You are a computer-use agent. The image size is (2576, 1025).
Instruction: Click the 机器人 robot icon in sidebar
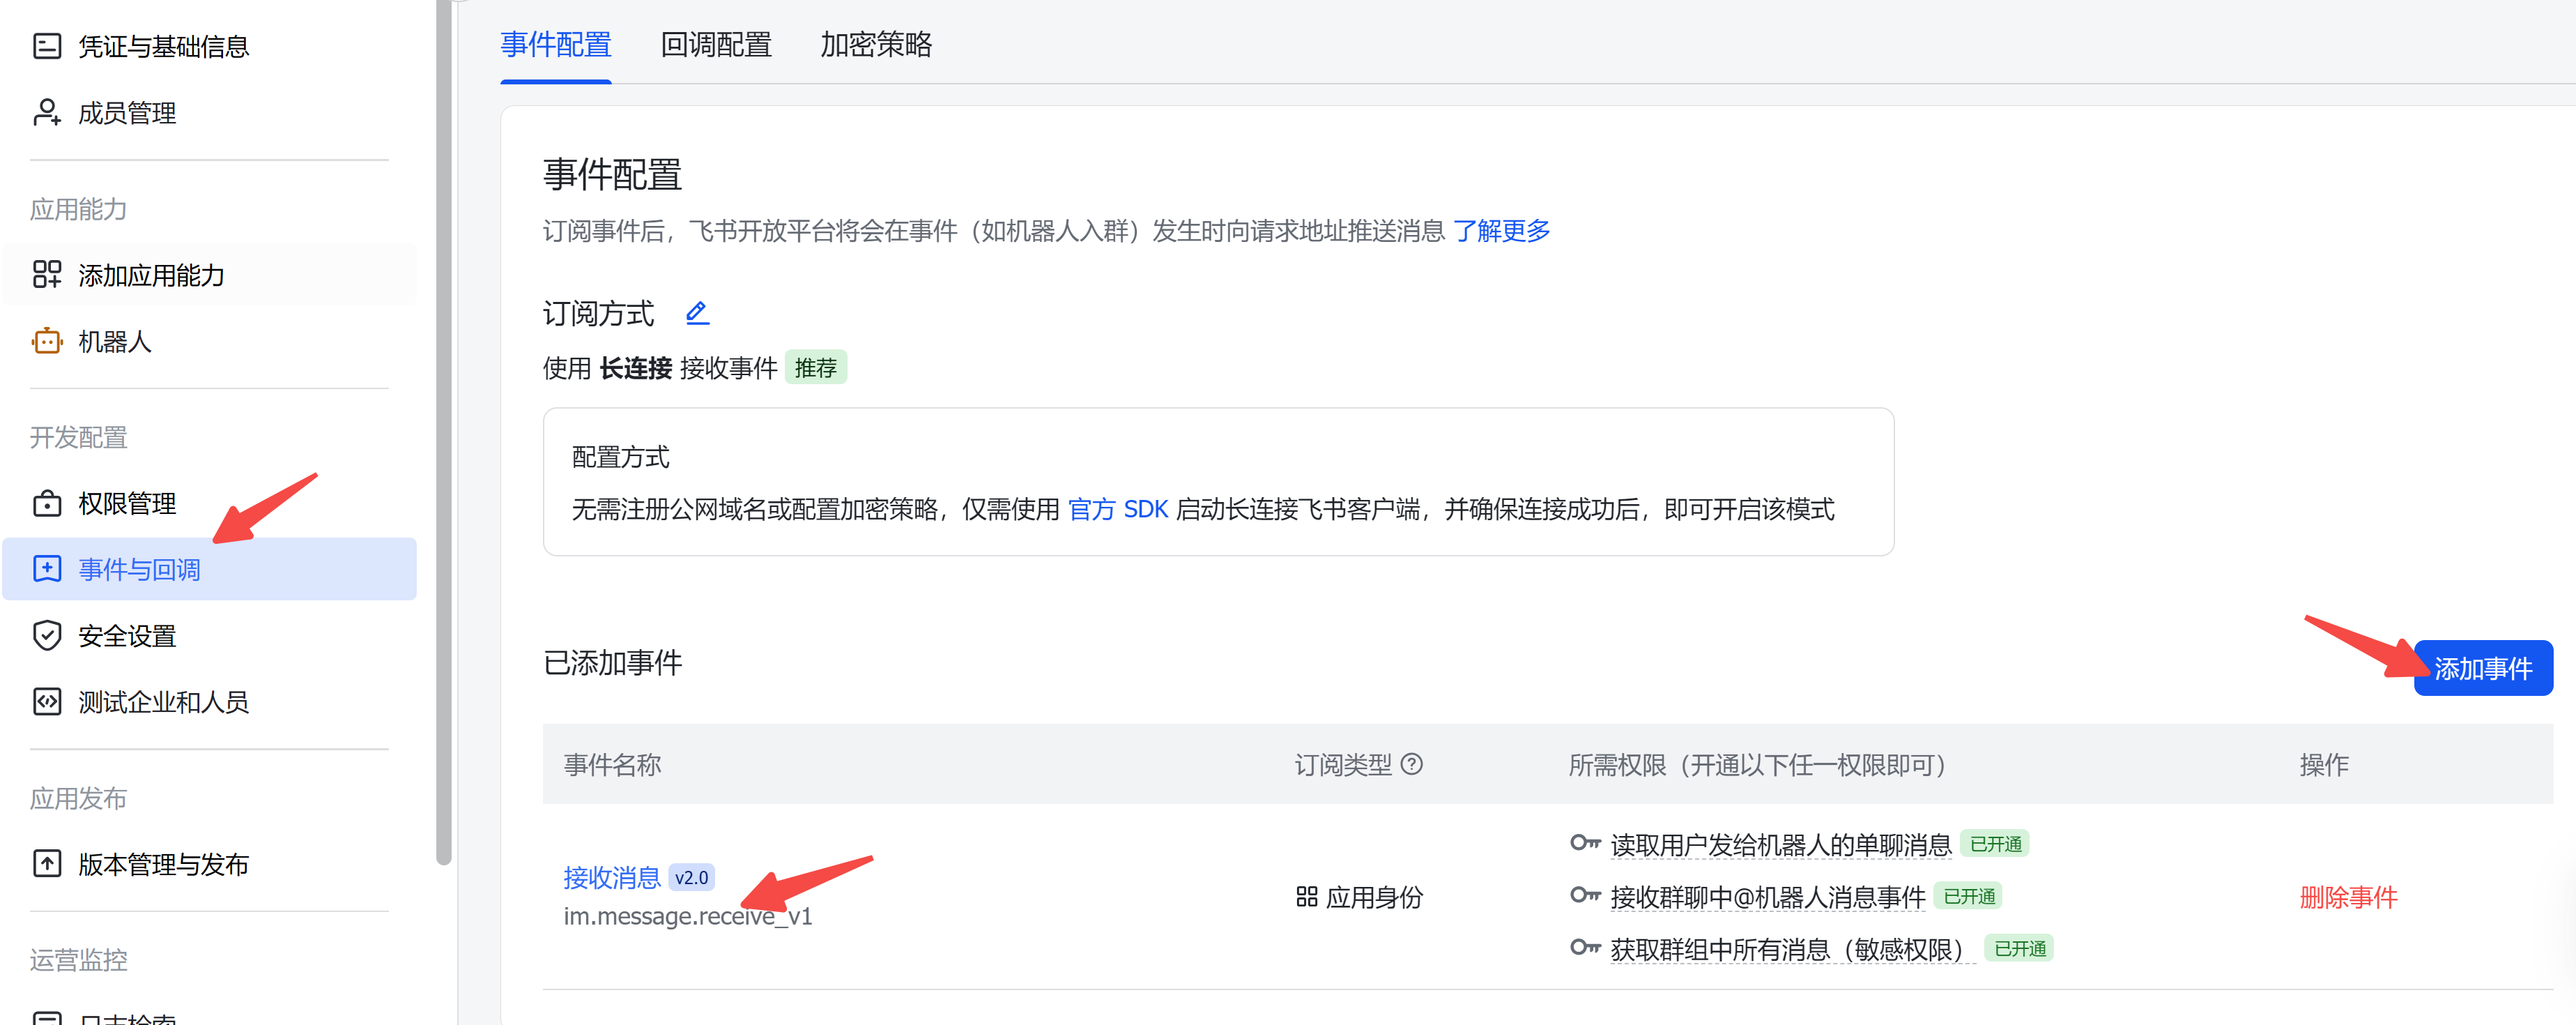point(47,342)
